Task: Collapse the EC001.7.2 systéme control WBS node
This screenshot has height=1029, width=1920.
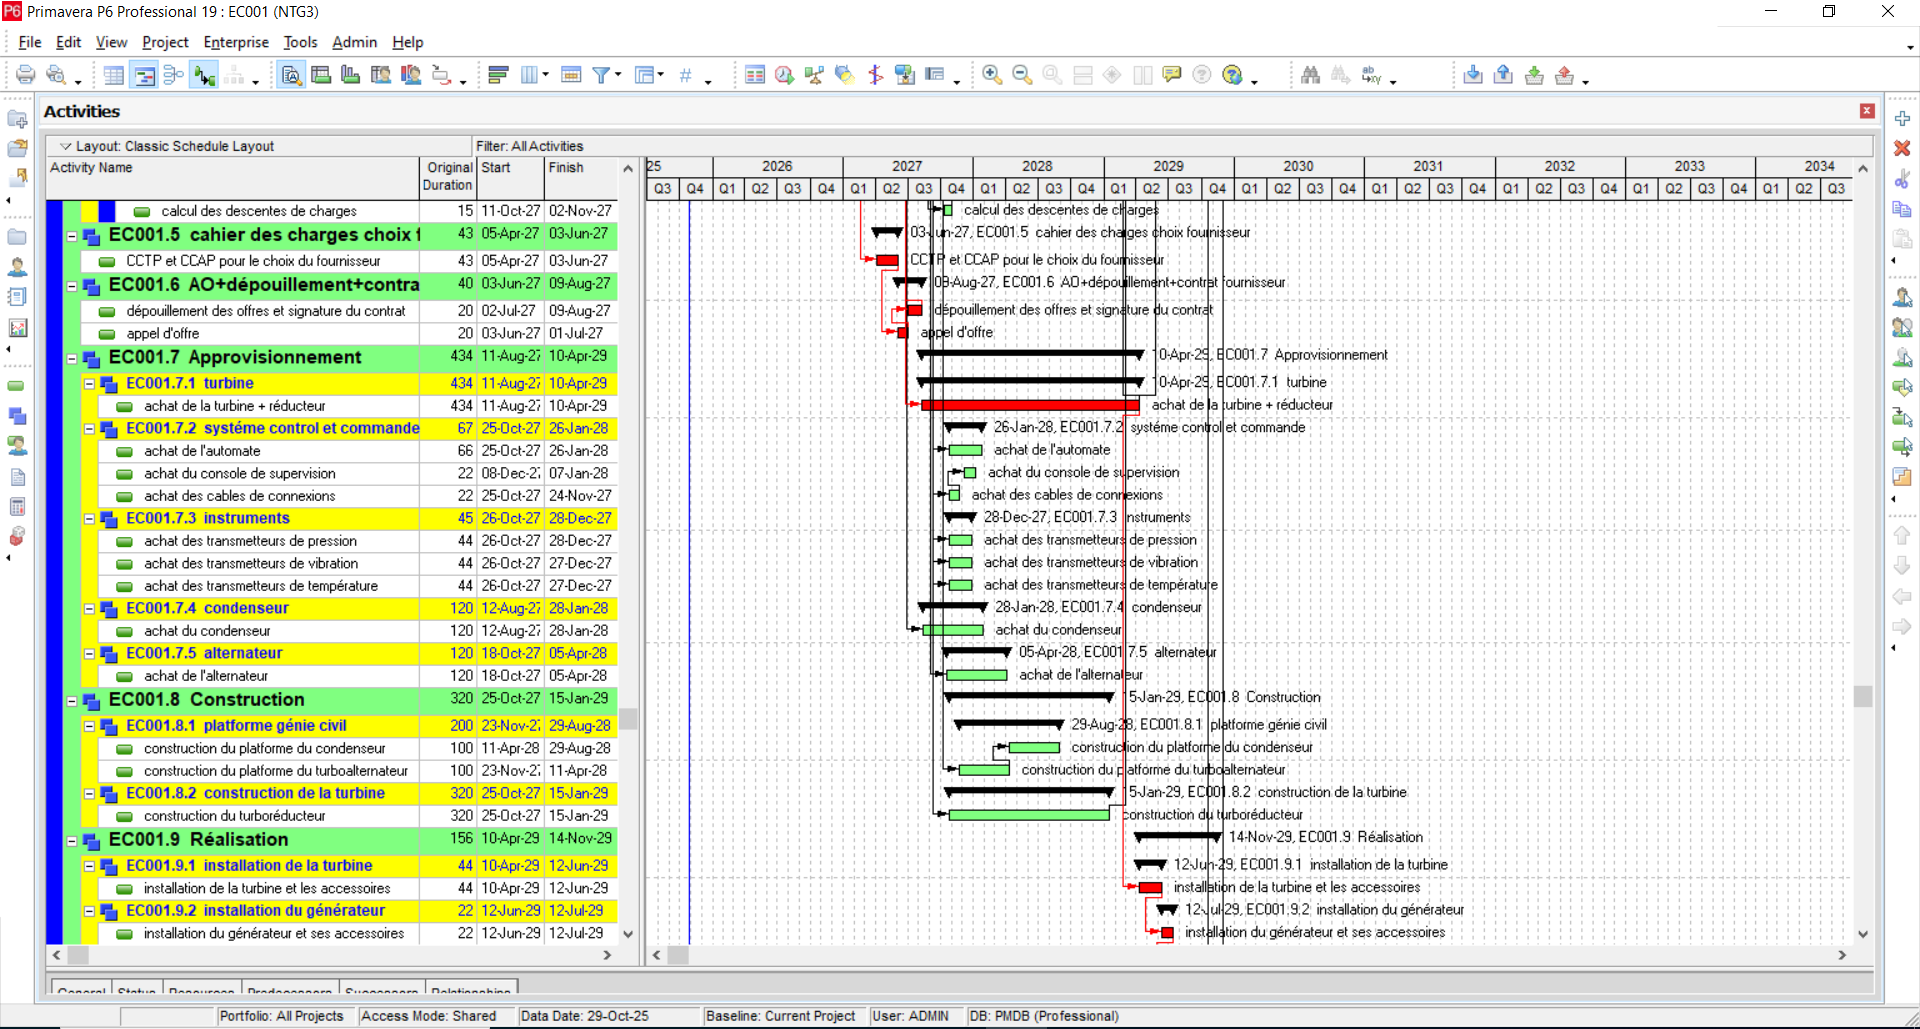Action: pos(90,429)
